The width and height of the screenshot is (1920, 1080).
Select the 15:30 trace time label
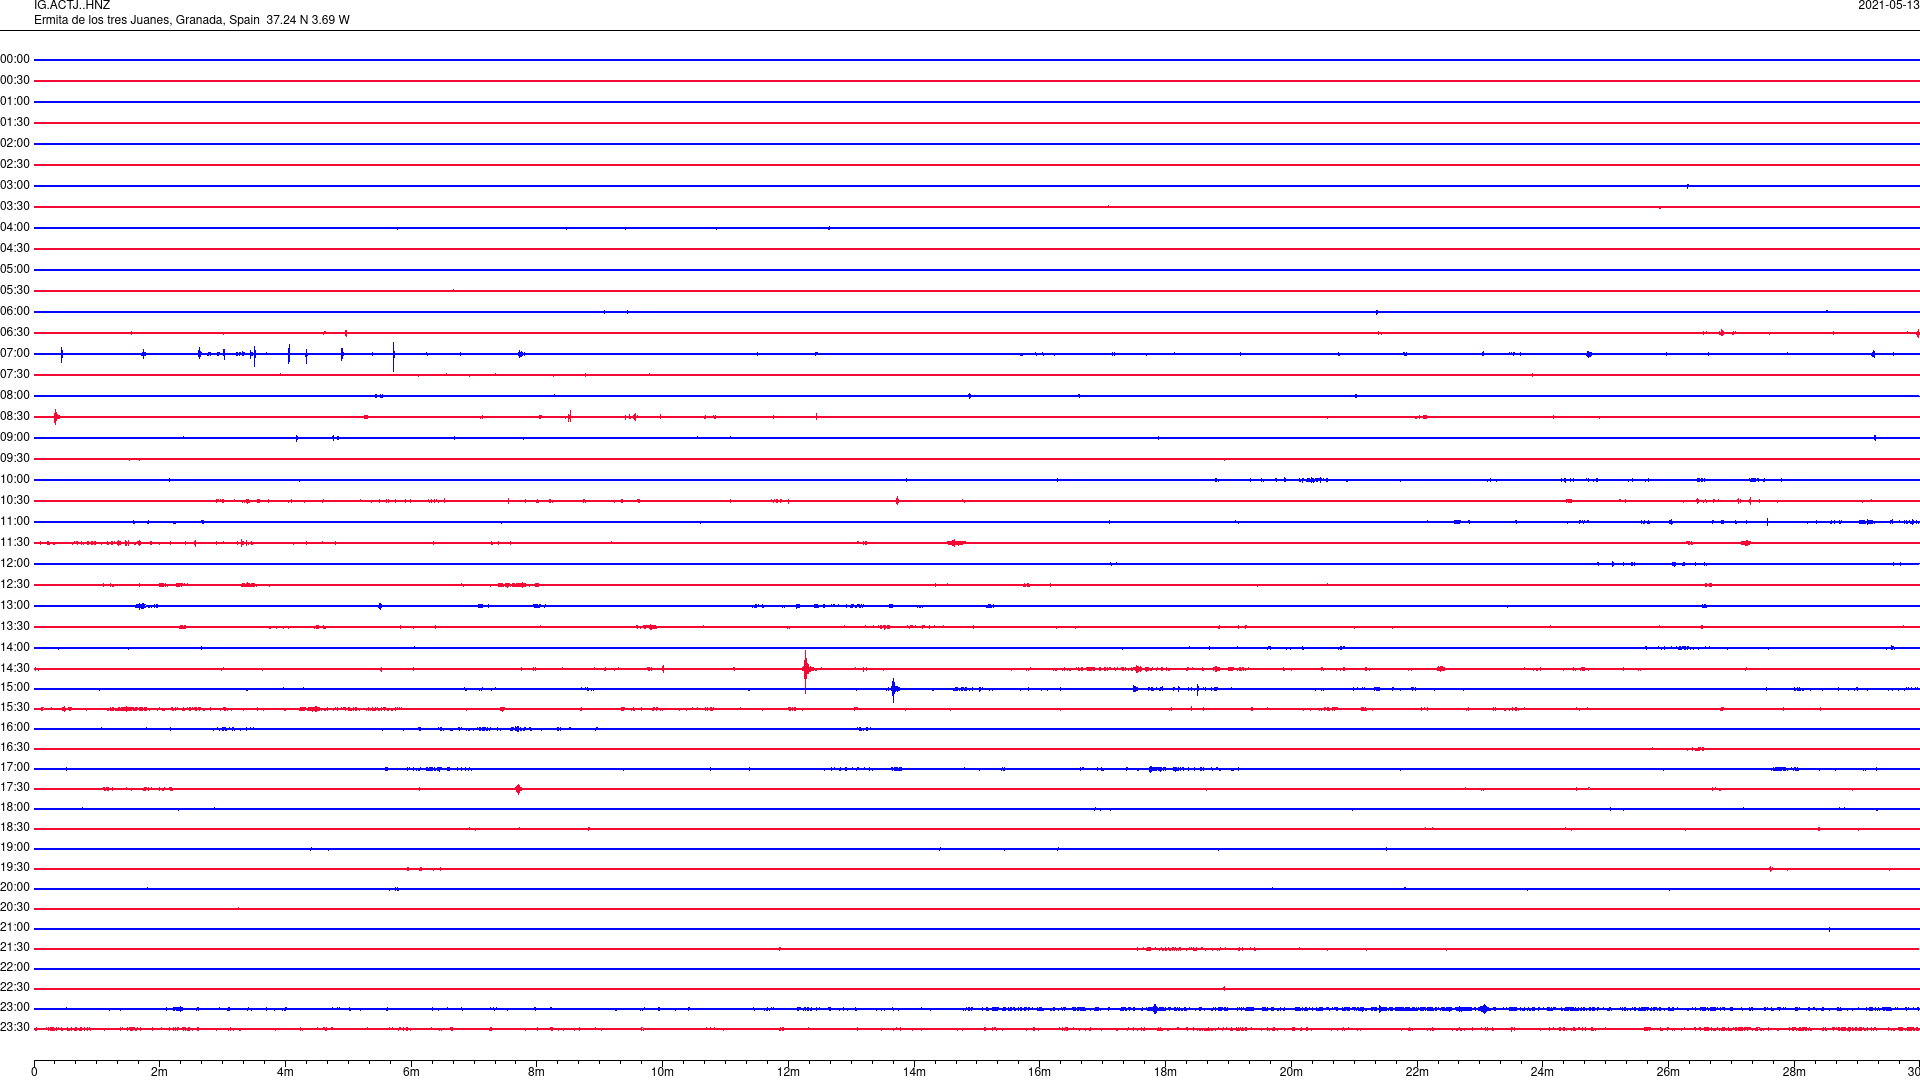coord(15,708)
